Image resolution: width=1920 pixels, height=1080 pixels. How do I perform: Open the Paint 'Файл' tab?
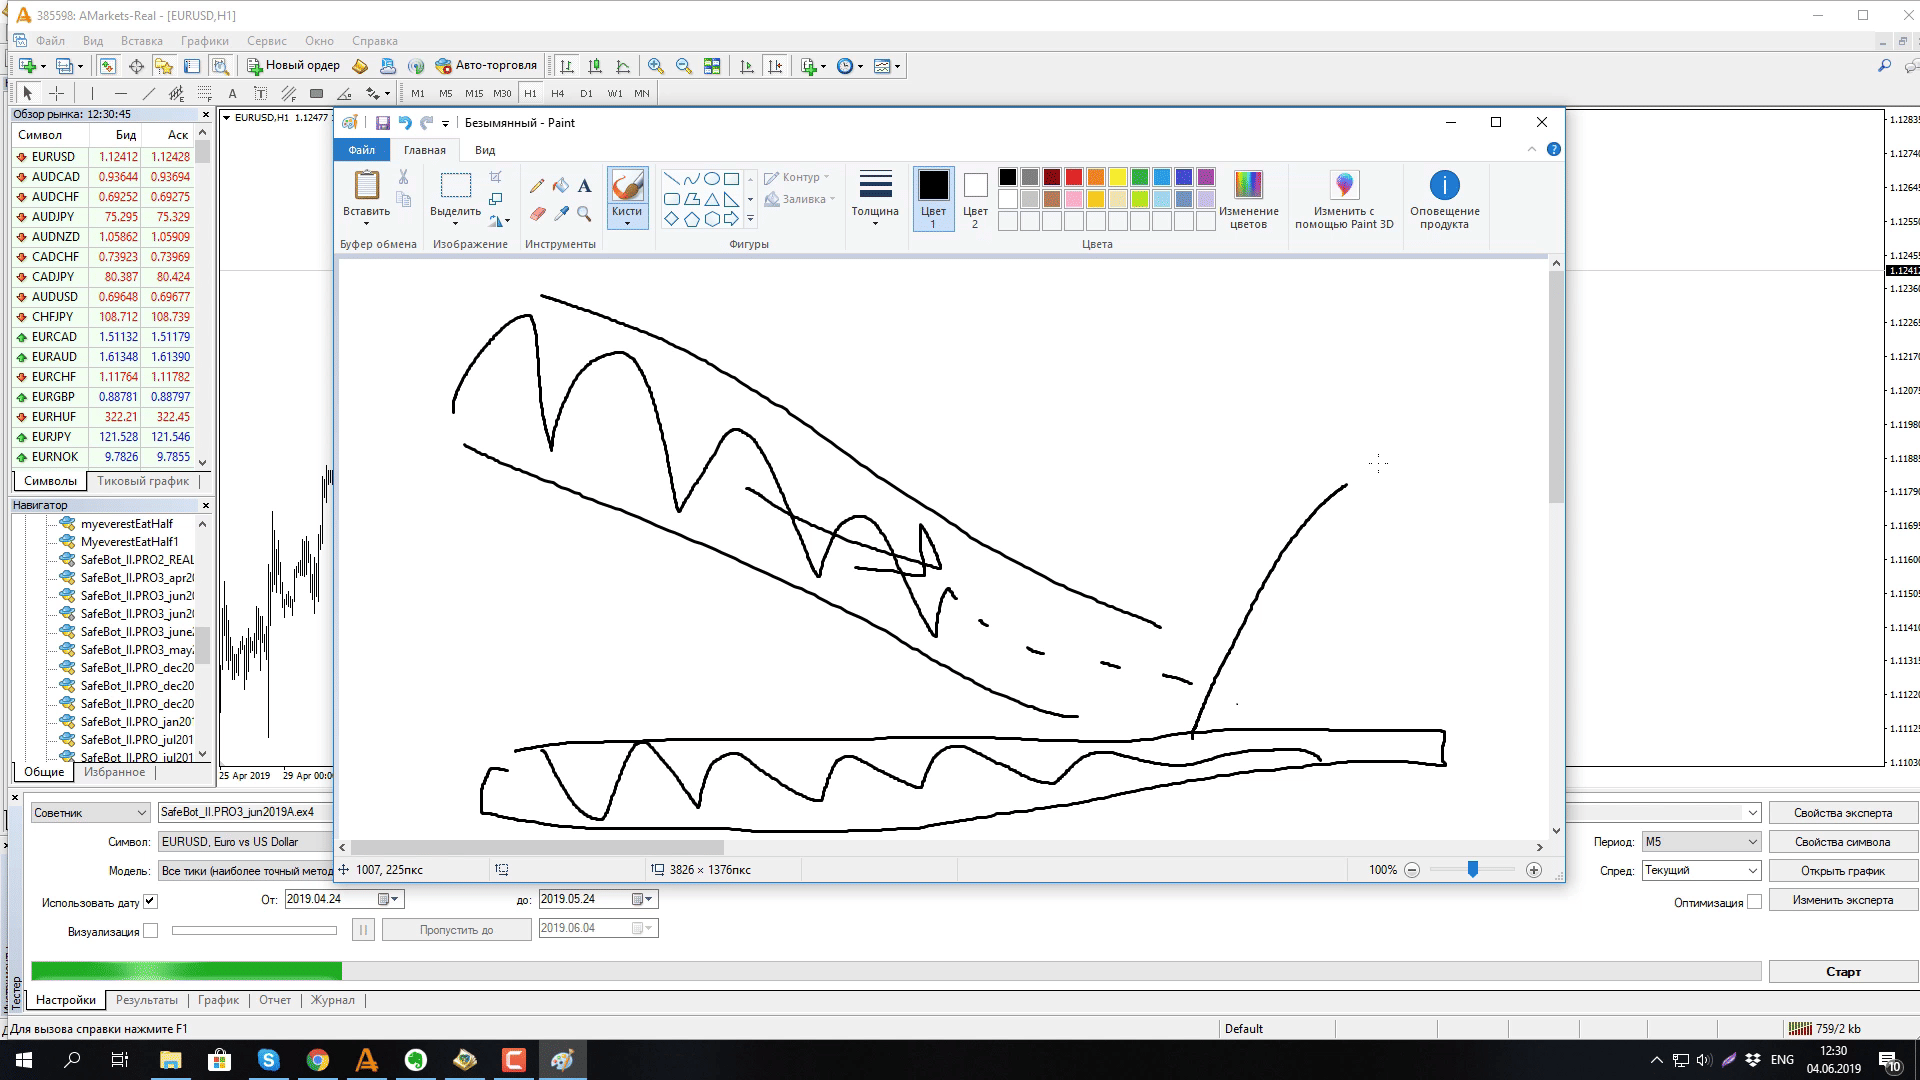point(362,150)
